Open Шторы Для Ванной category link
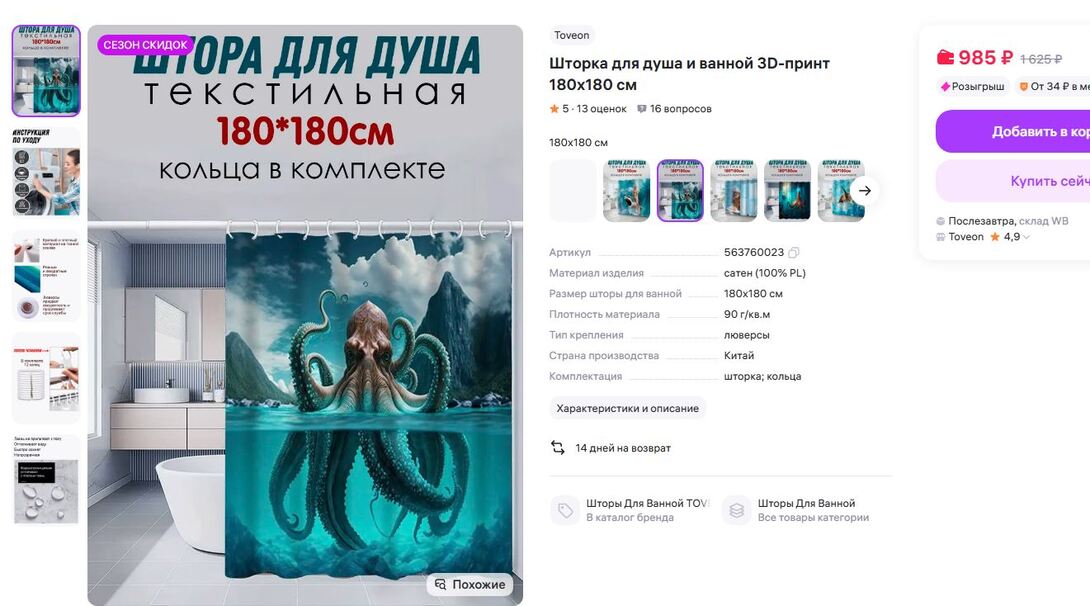 pos(806,503)
